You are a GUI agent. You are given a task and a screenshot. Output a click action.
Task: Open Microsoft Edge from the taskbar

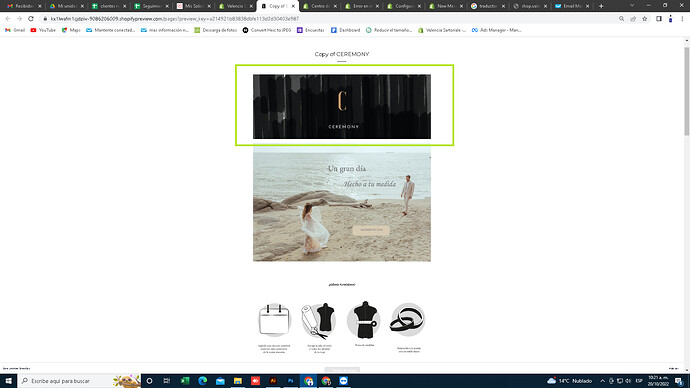(202, 381)
